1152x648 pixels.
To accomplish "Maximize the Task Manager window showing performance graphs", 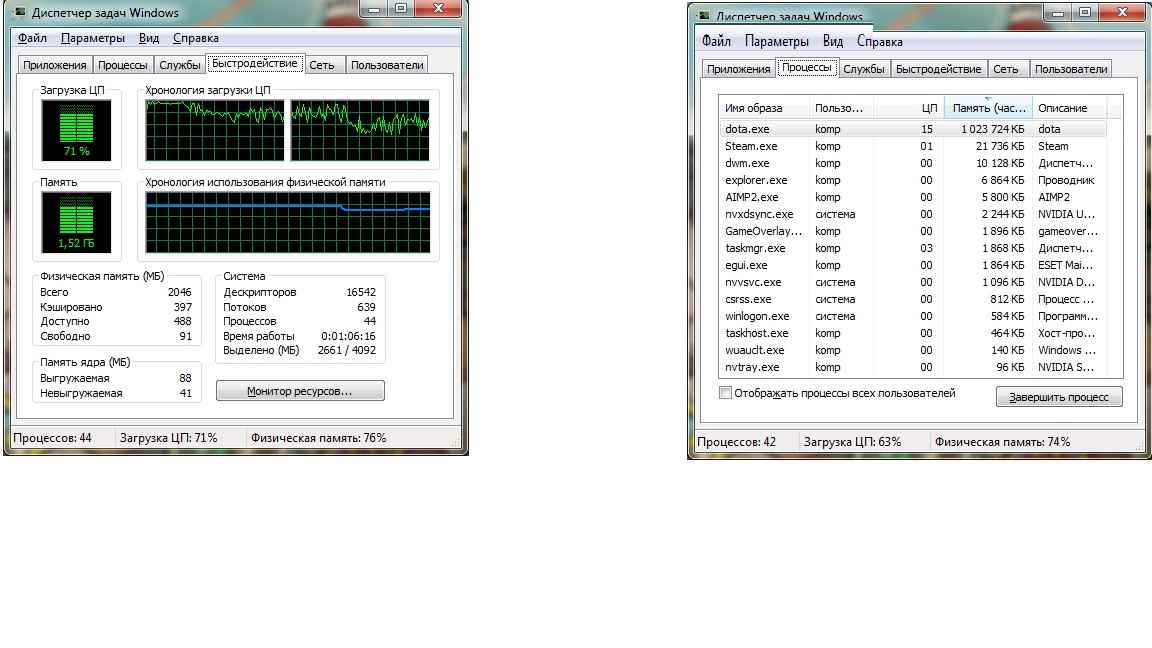I will click(402, 9).
